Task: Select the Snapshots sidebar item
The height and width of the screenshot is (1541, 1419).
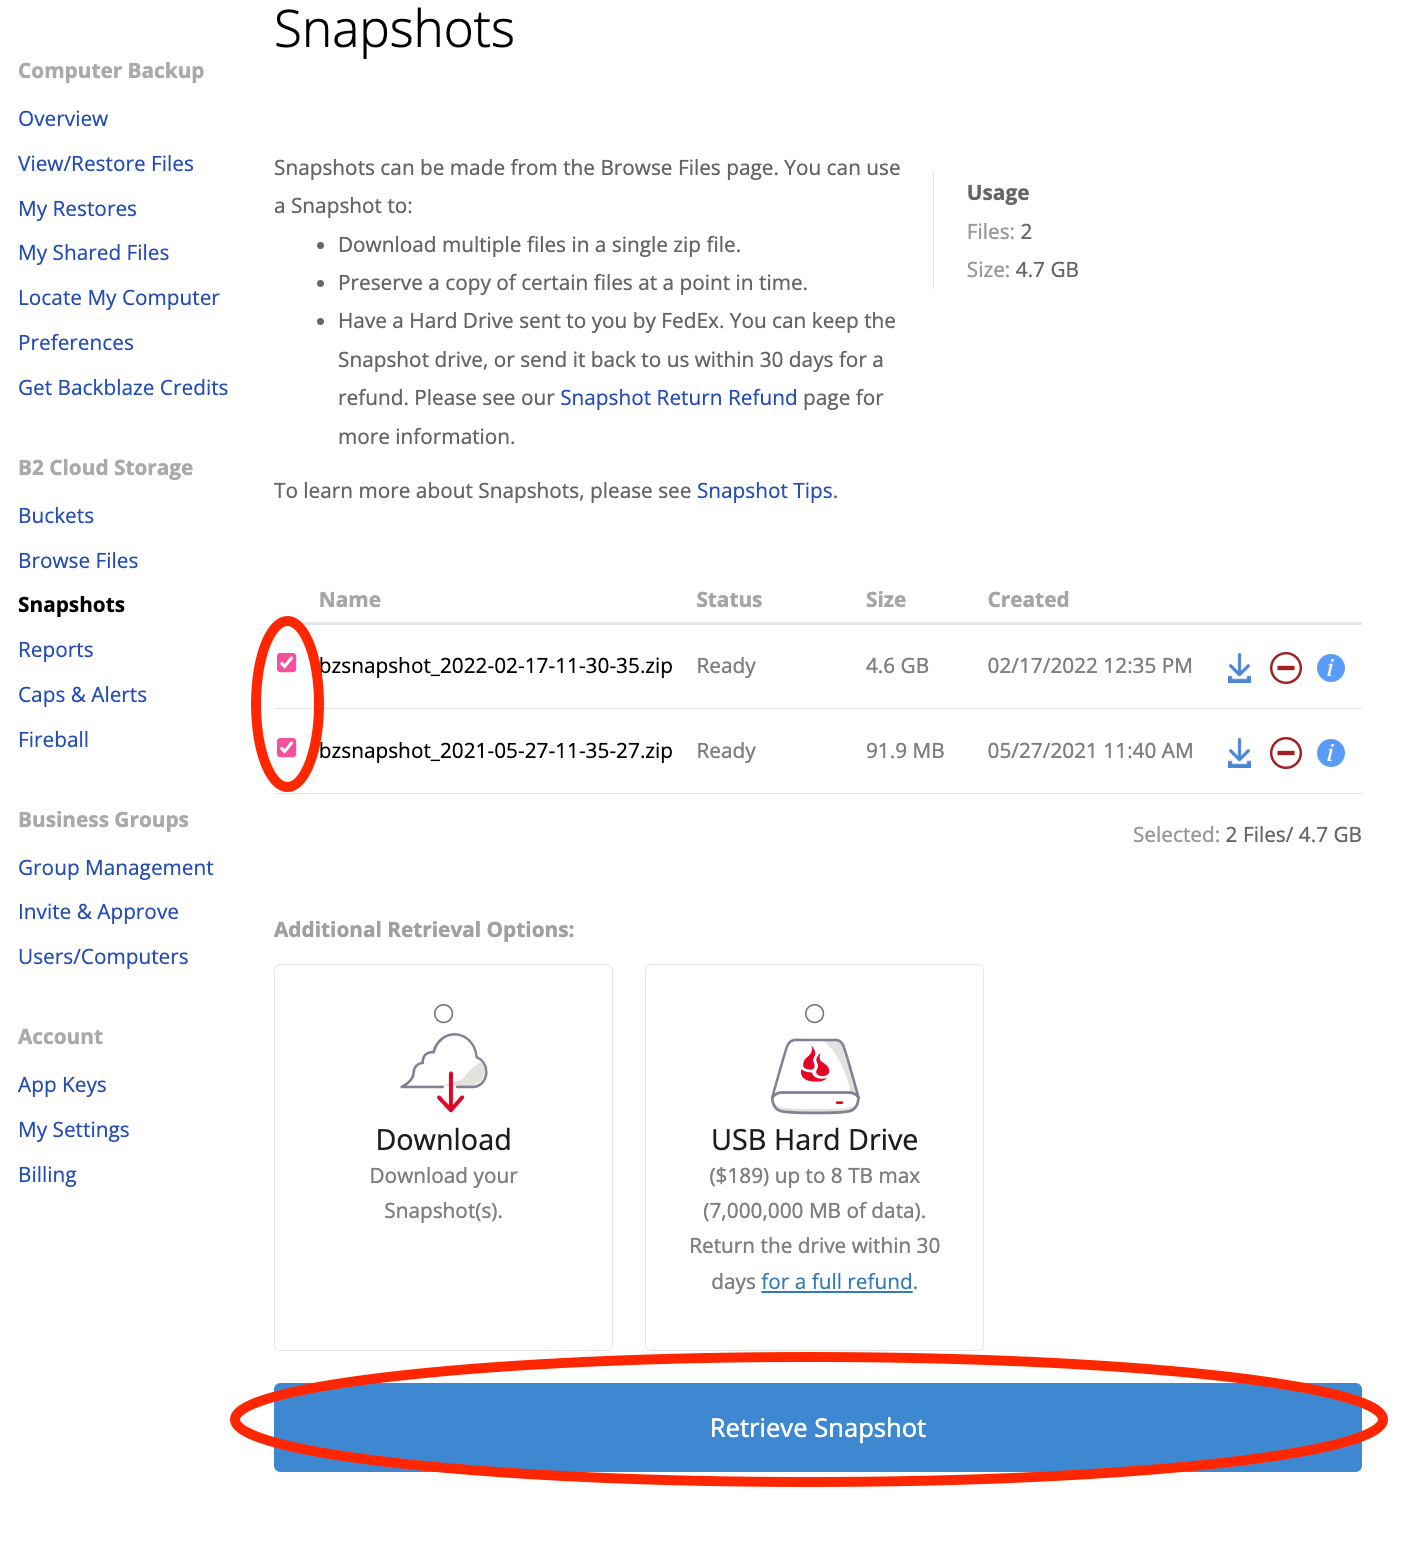Action: coord(72,605)
